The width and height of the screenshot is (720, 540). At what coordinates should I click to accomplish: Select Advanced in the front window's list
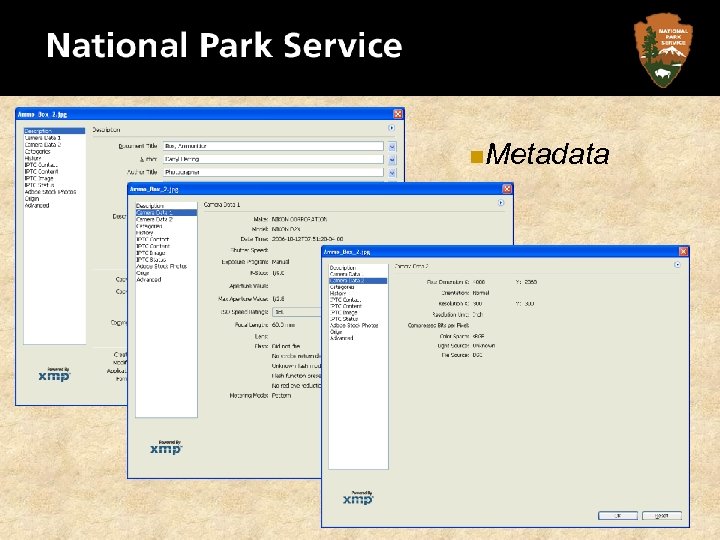point(342,338)
